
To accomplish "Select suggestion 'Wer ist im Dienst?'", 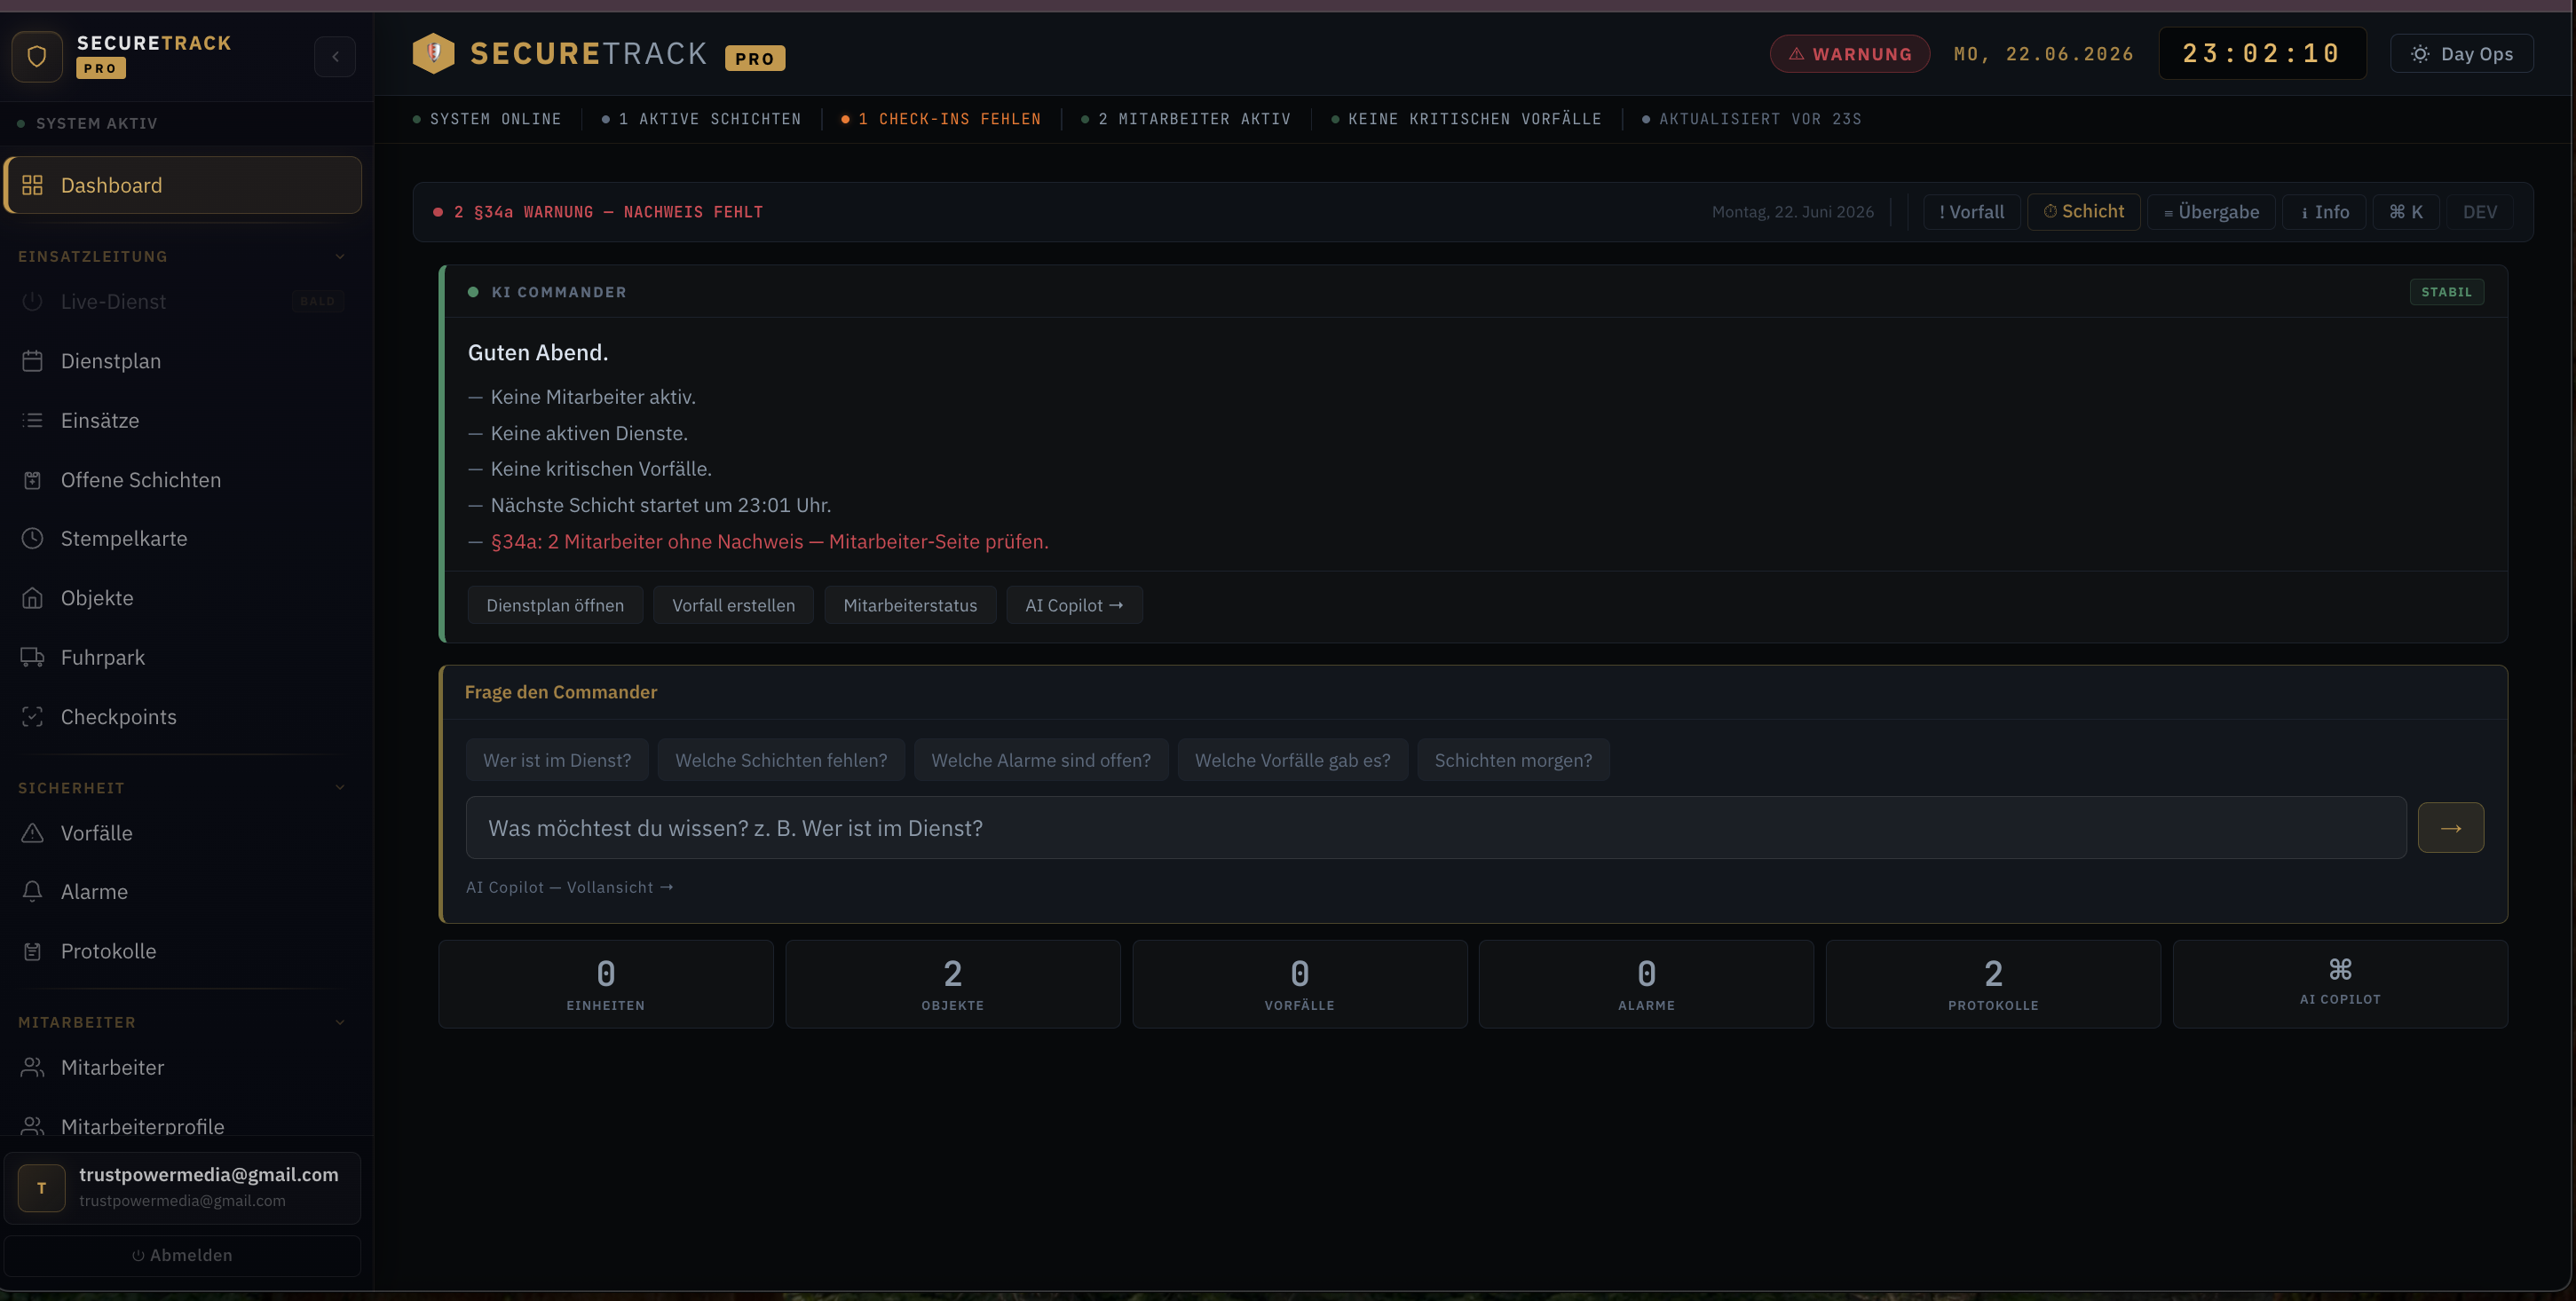I will (x=557, y=760).
